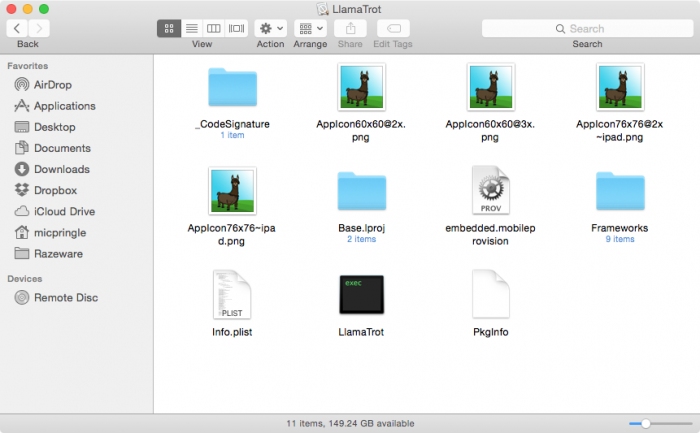Select Remote Disc under Devices
The image size is (700, 433).
pos(56,297)
